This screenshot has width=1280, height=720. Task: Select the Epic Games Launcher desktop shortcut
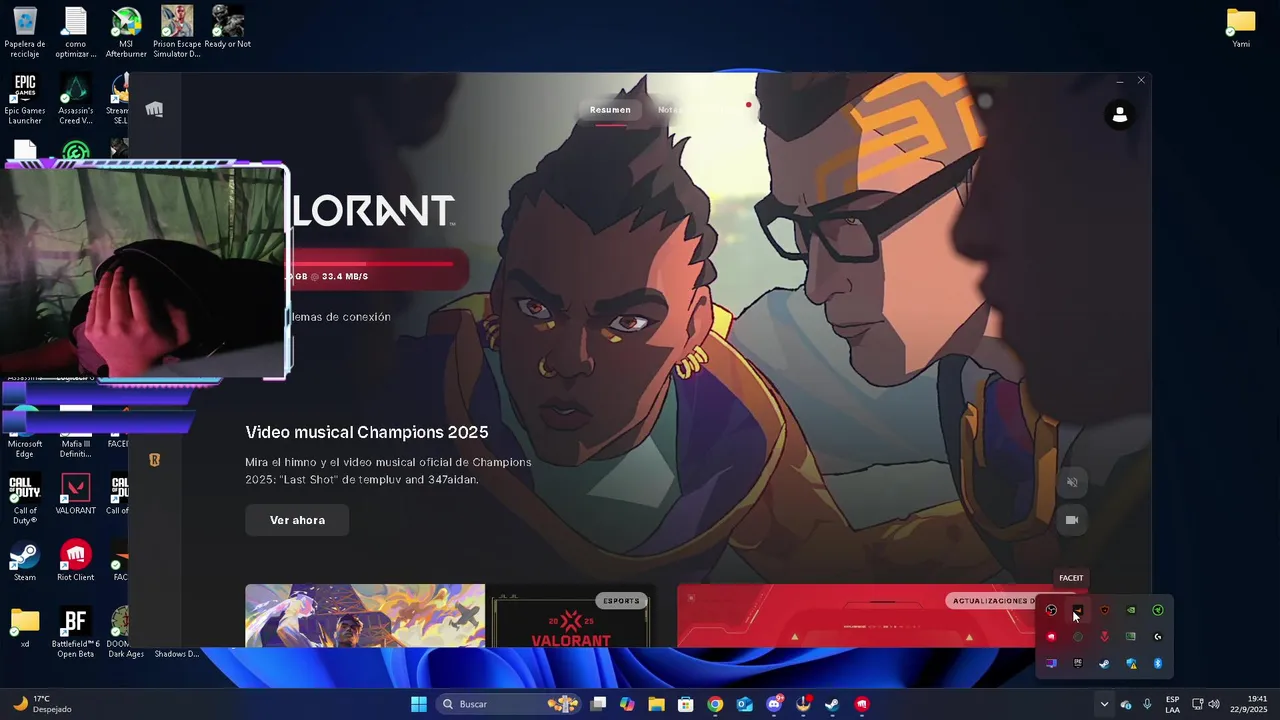(x=25, y=99)
